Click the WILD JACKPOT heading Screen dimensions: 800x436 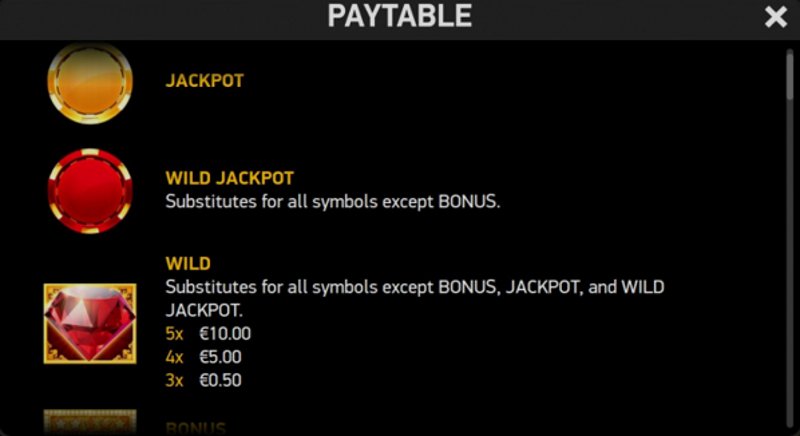(x=230, y=178)
